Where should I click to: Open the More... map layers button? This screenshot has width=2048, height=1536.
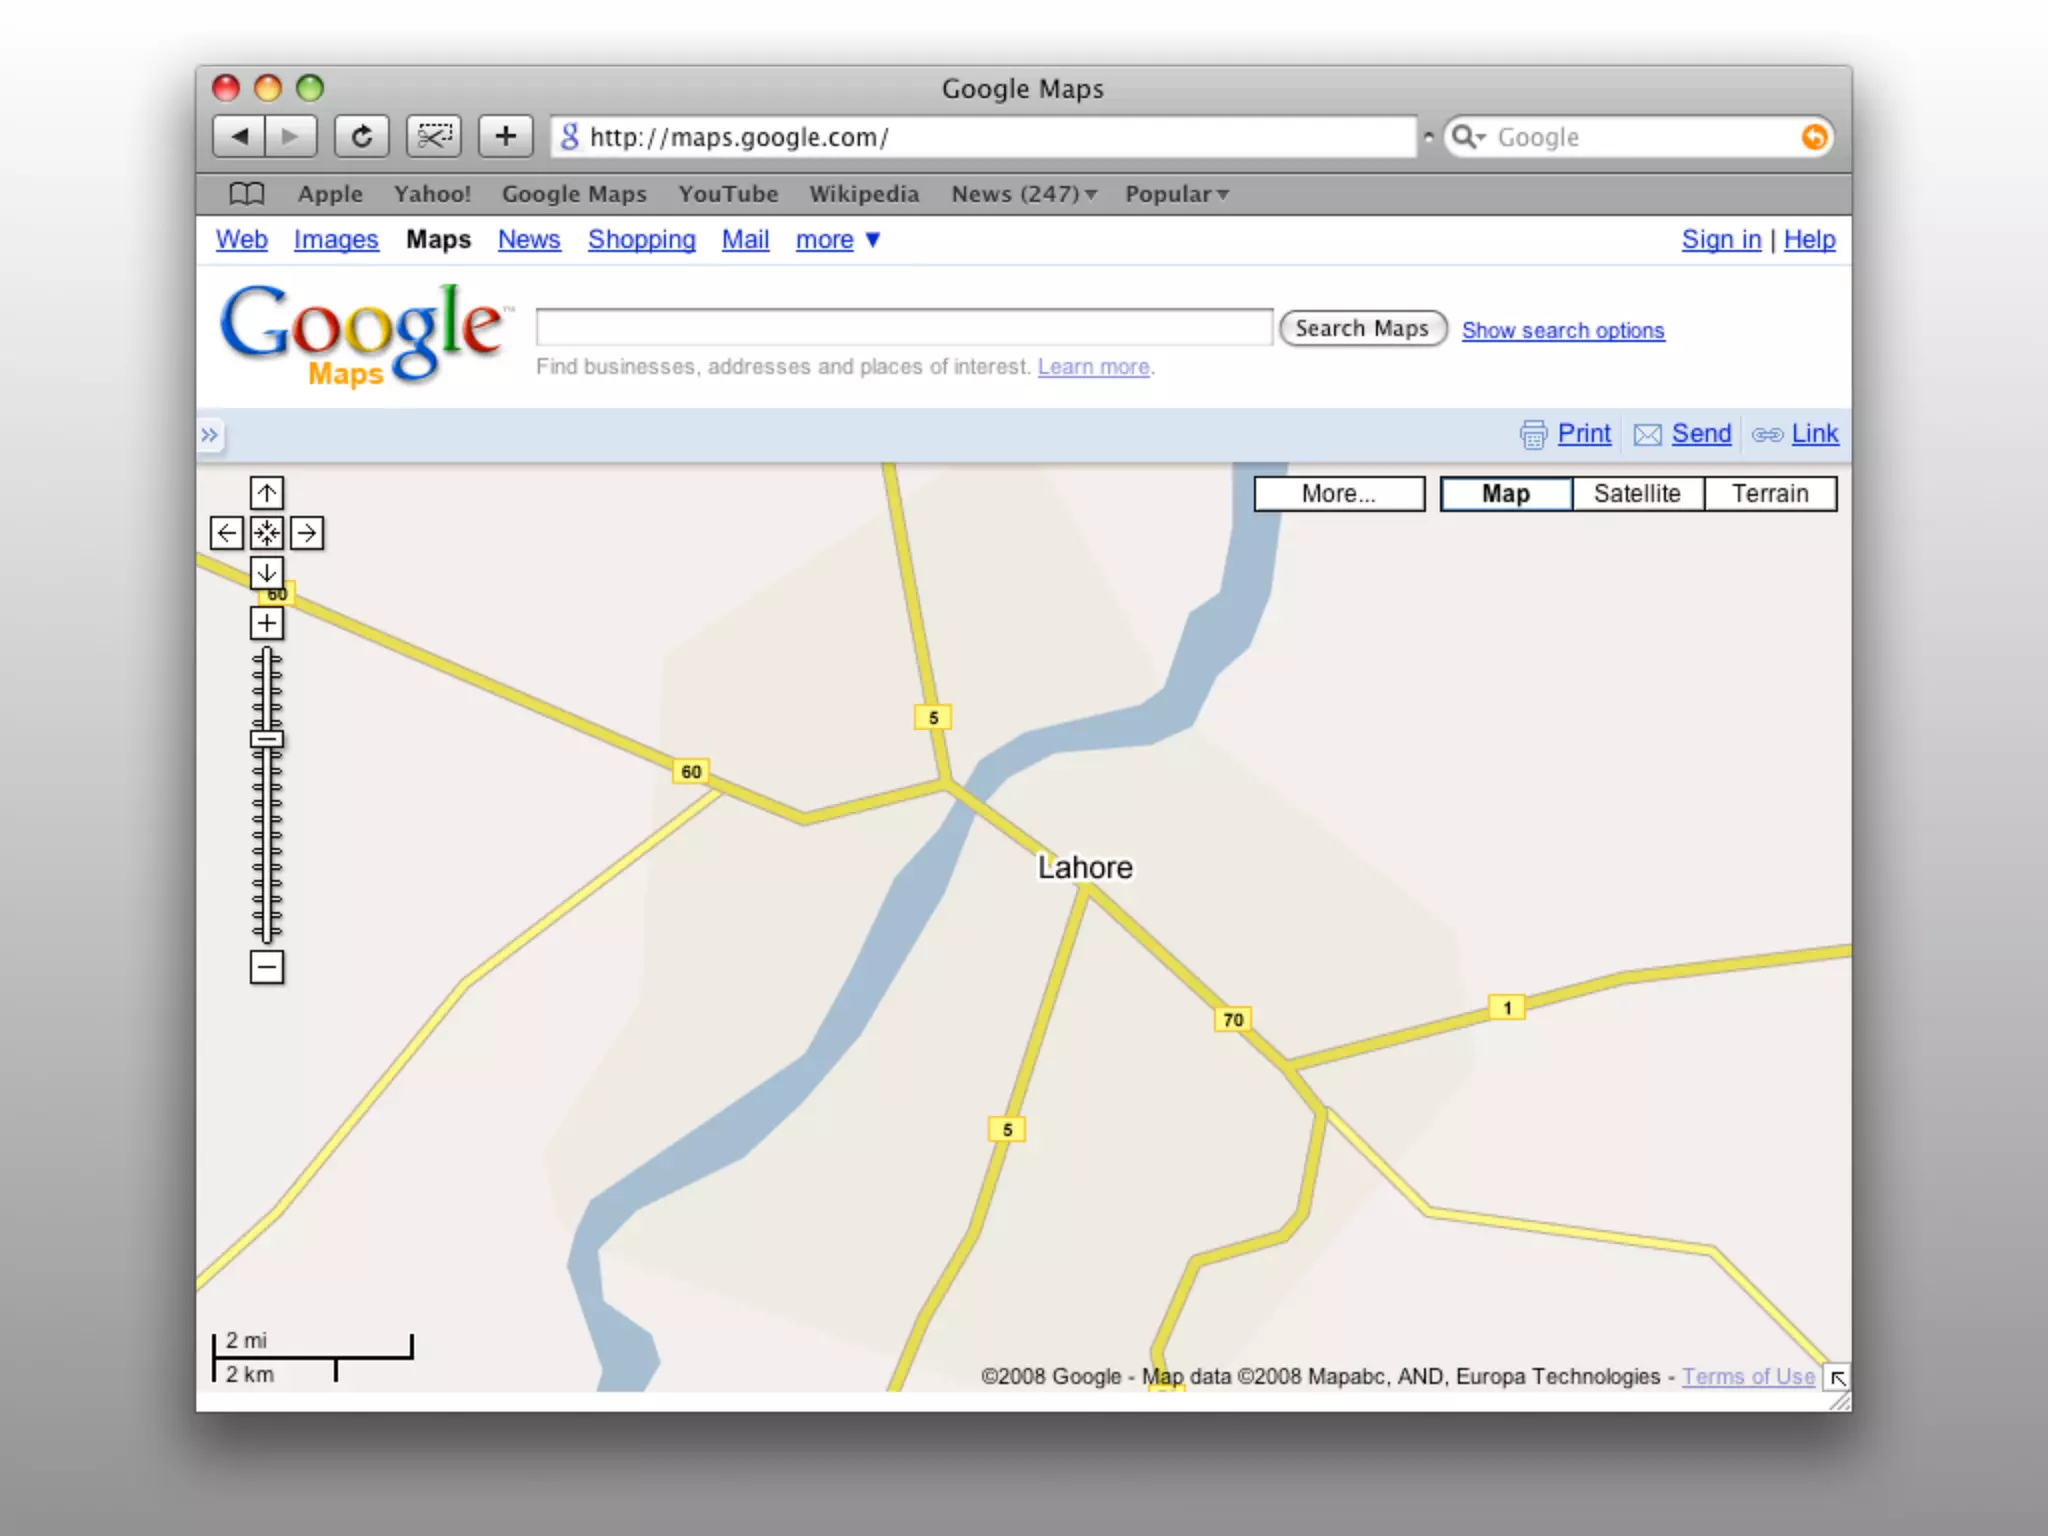pos(1339,494)
